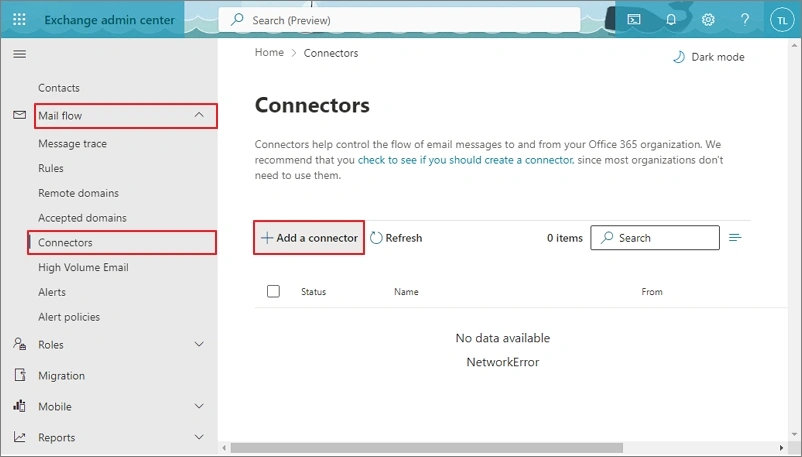
Task: Click the Mobile devices icon
Action: (x=19, y=406)
